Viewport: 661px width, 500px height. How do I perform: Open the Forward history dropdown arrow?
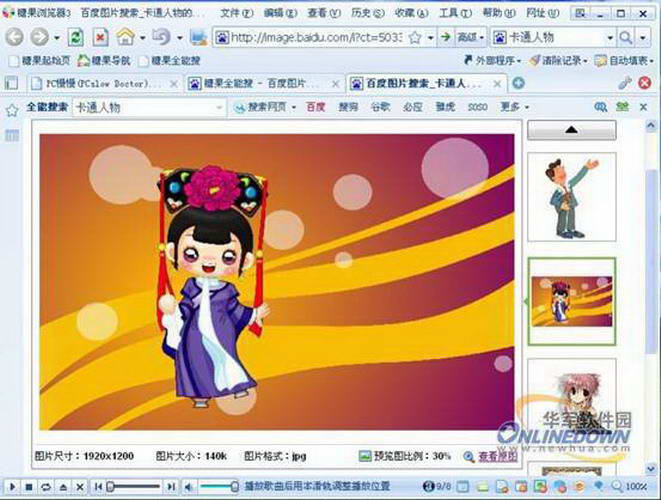56,38
